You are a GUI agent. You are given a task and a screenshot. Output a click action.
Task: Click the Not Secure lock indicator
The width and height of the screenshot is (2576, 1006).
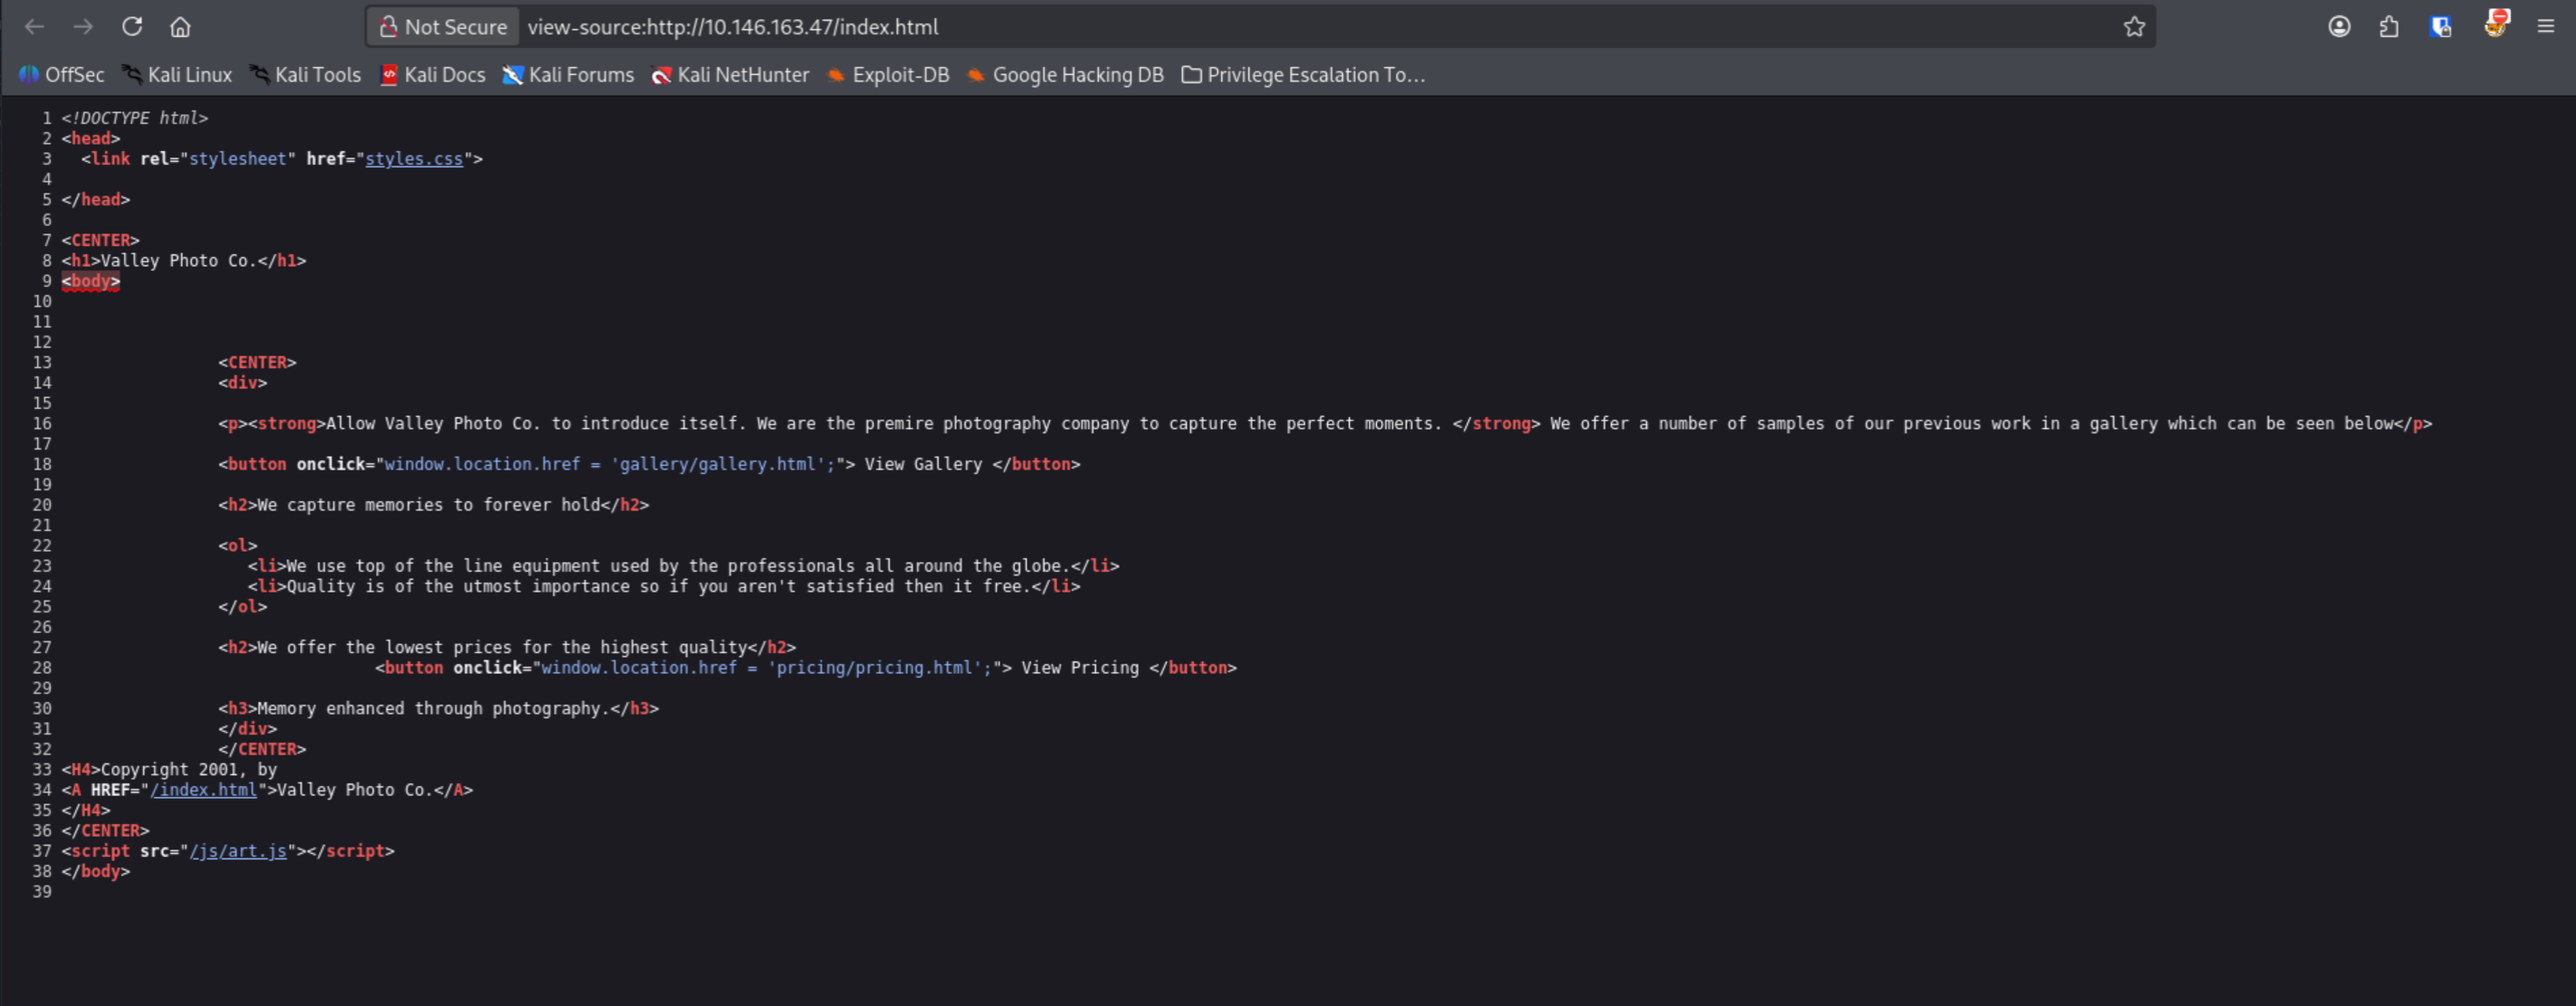point(443,27)
